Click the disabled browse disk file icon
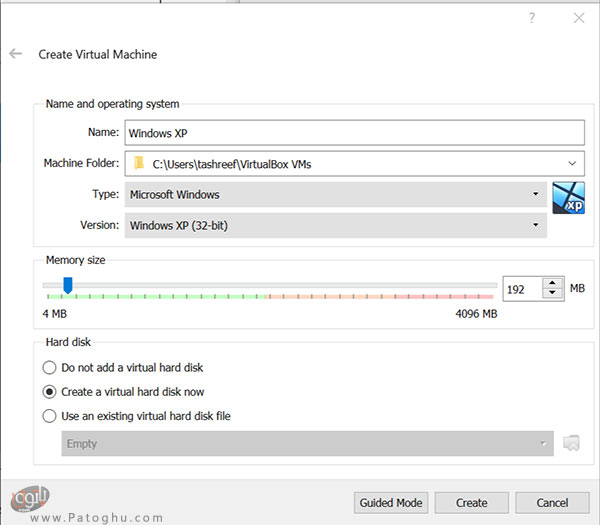Screen dimensions: 600x525 point(571,443)
